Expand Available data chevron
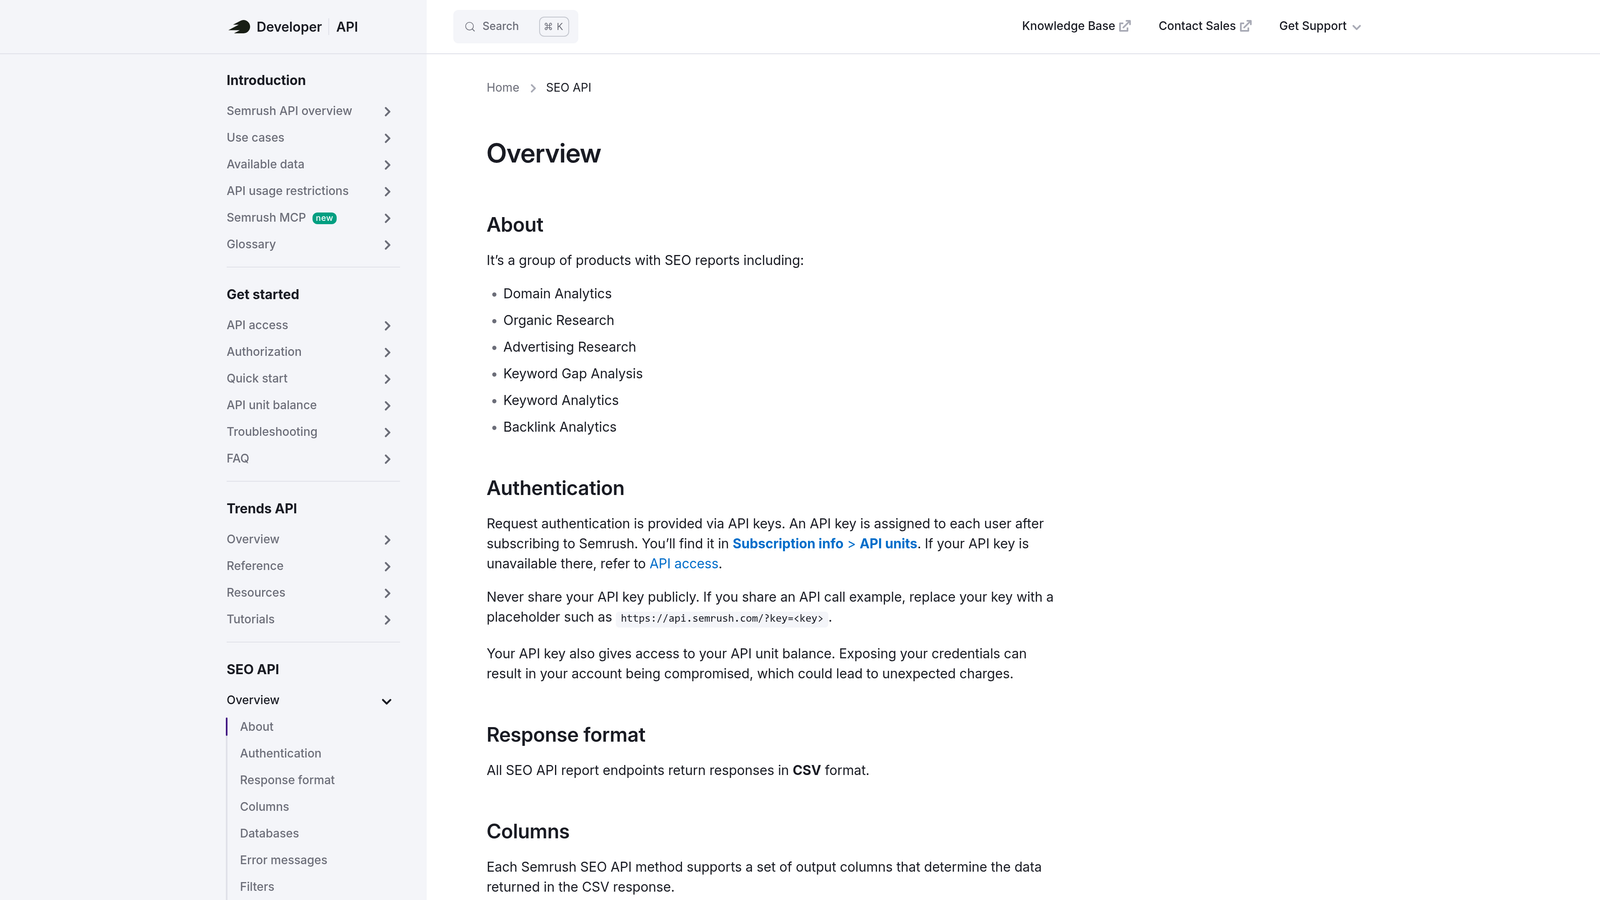Screen dimensions: 1600x900 pos(387,165)
